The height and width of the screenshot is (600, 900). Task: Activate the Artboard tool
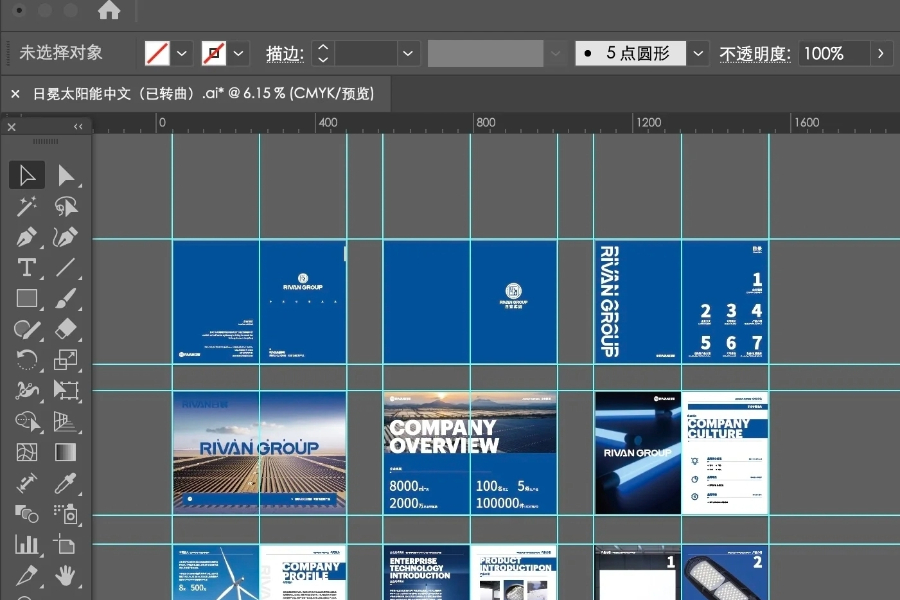pos(65,544)
